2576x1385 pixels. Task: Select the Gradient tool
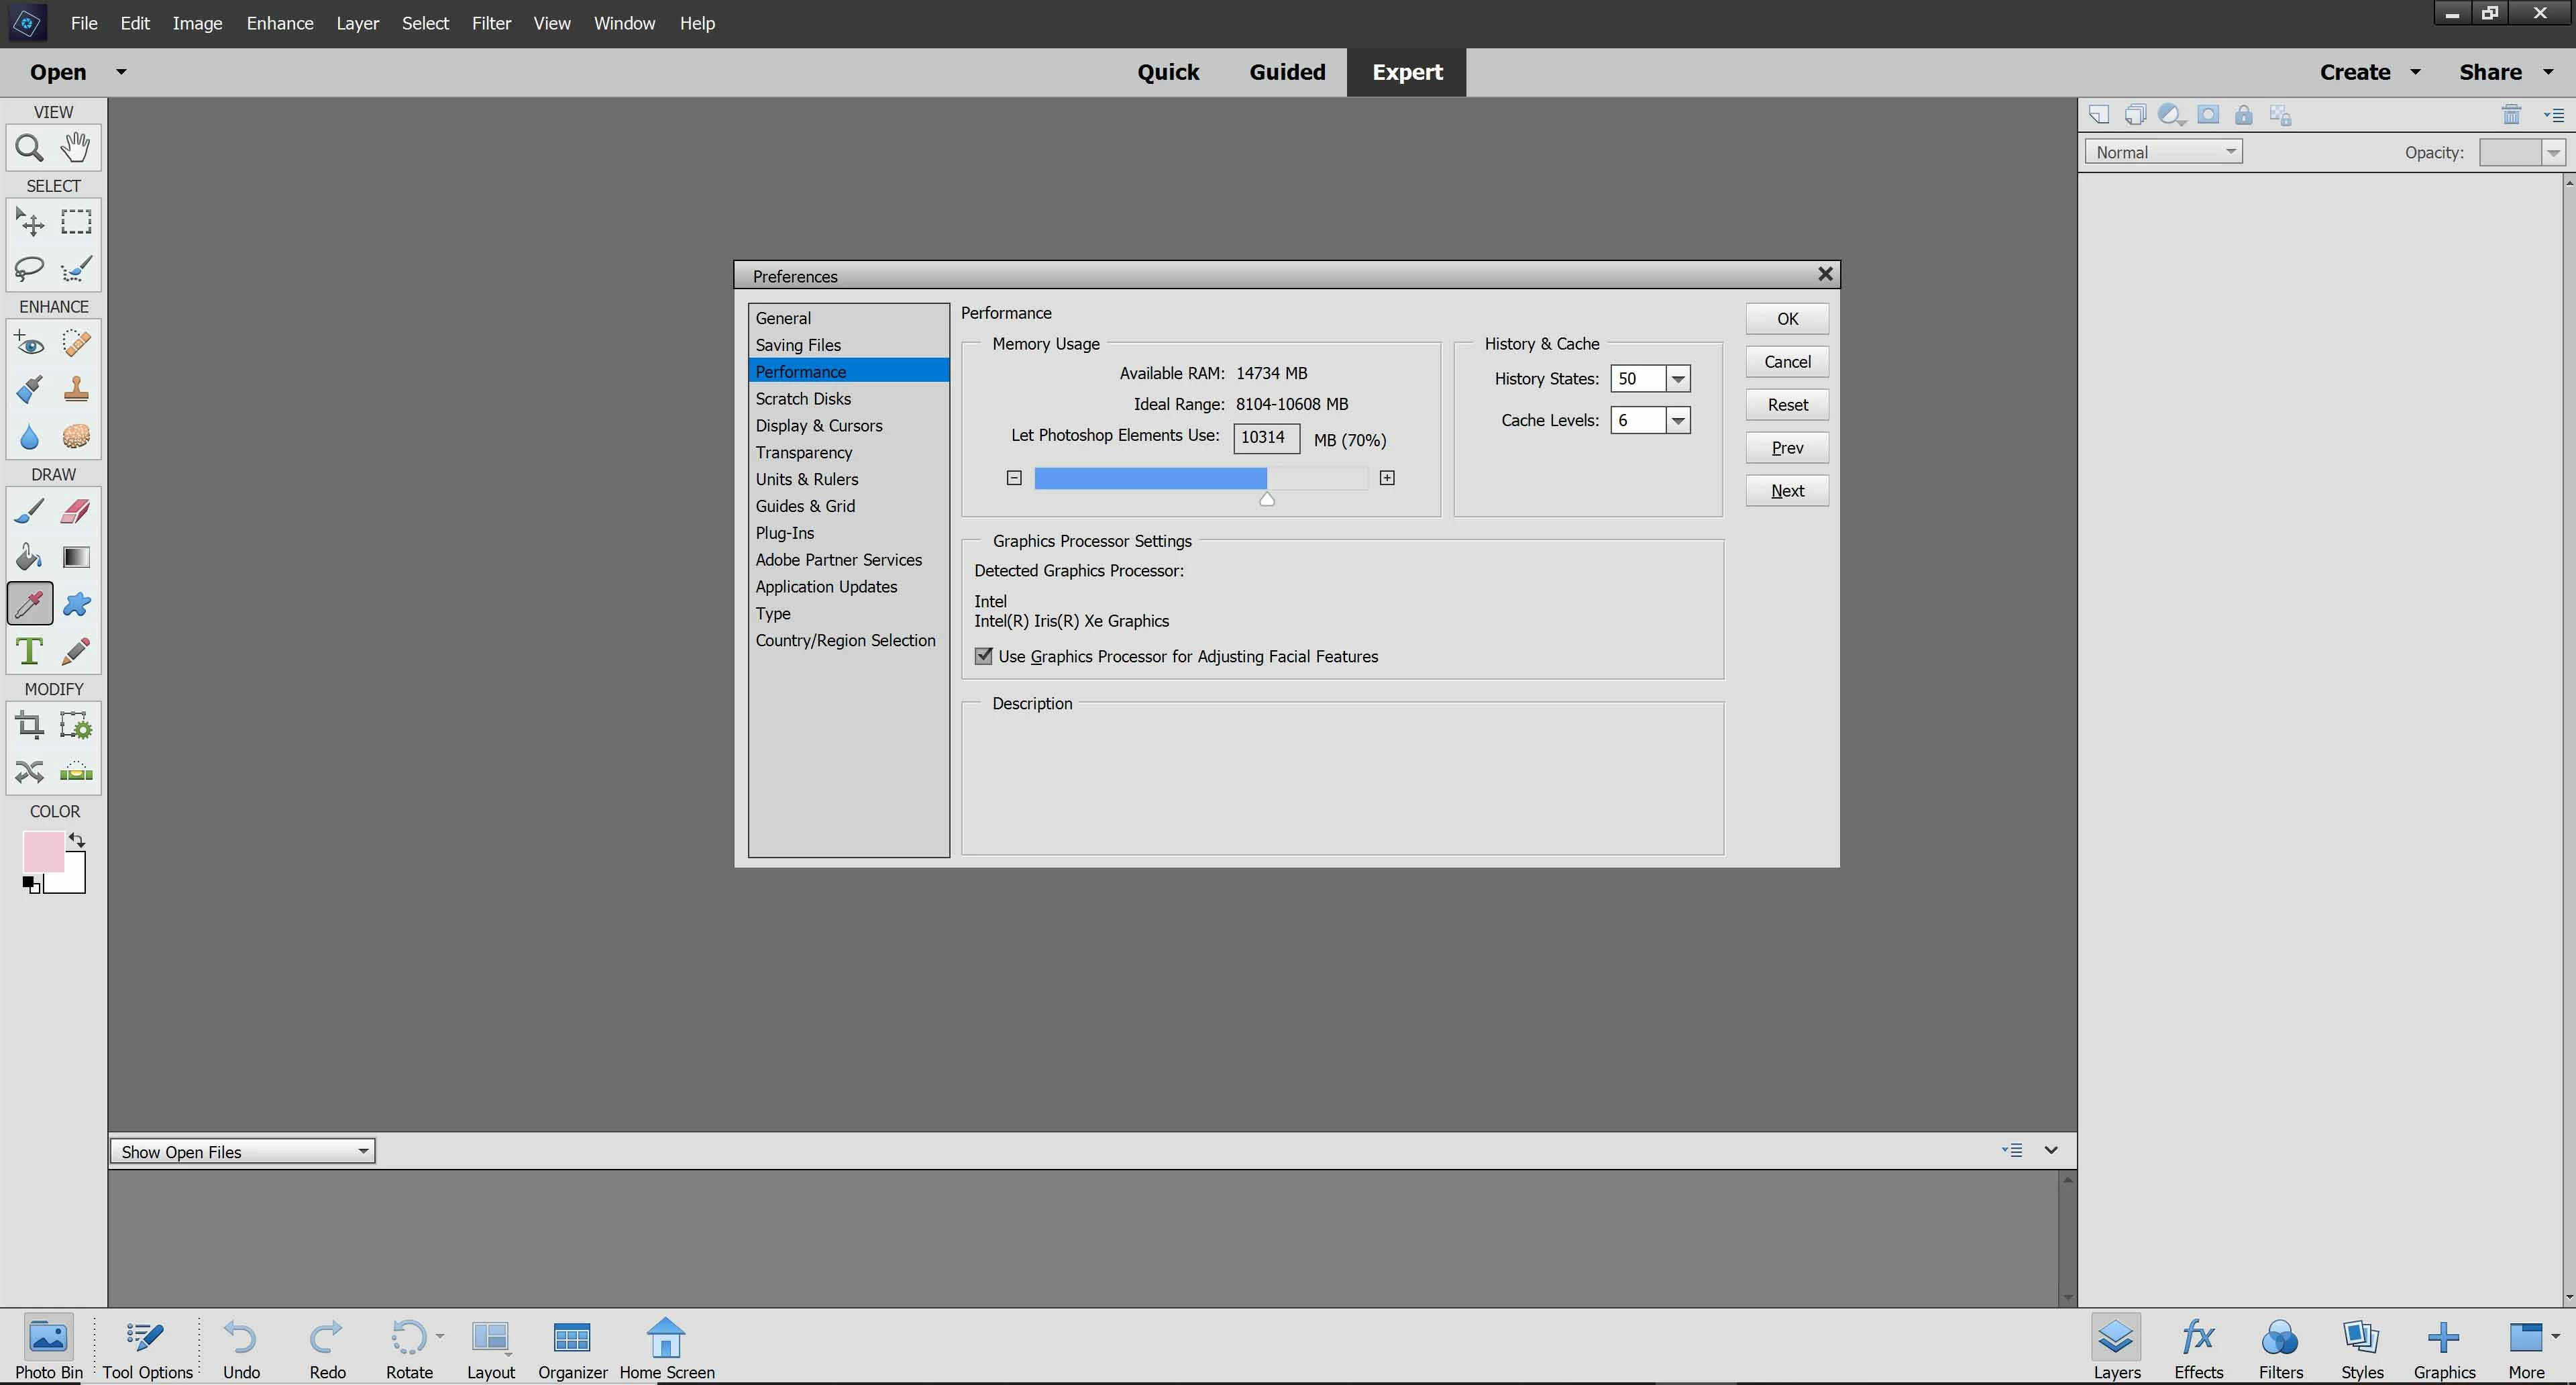76,557
